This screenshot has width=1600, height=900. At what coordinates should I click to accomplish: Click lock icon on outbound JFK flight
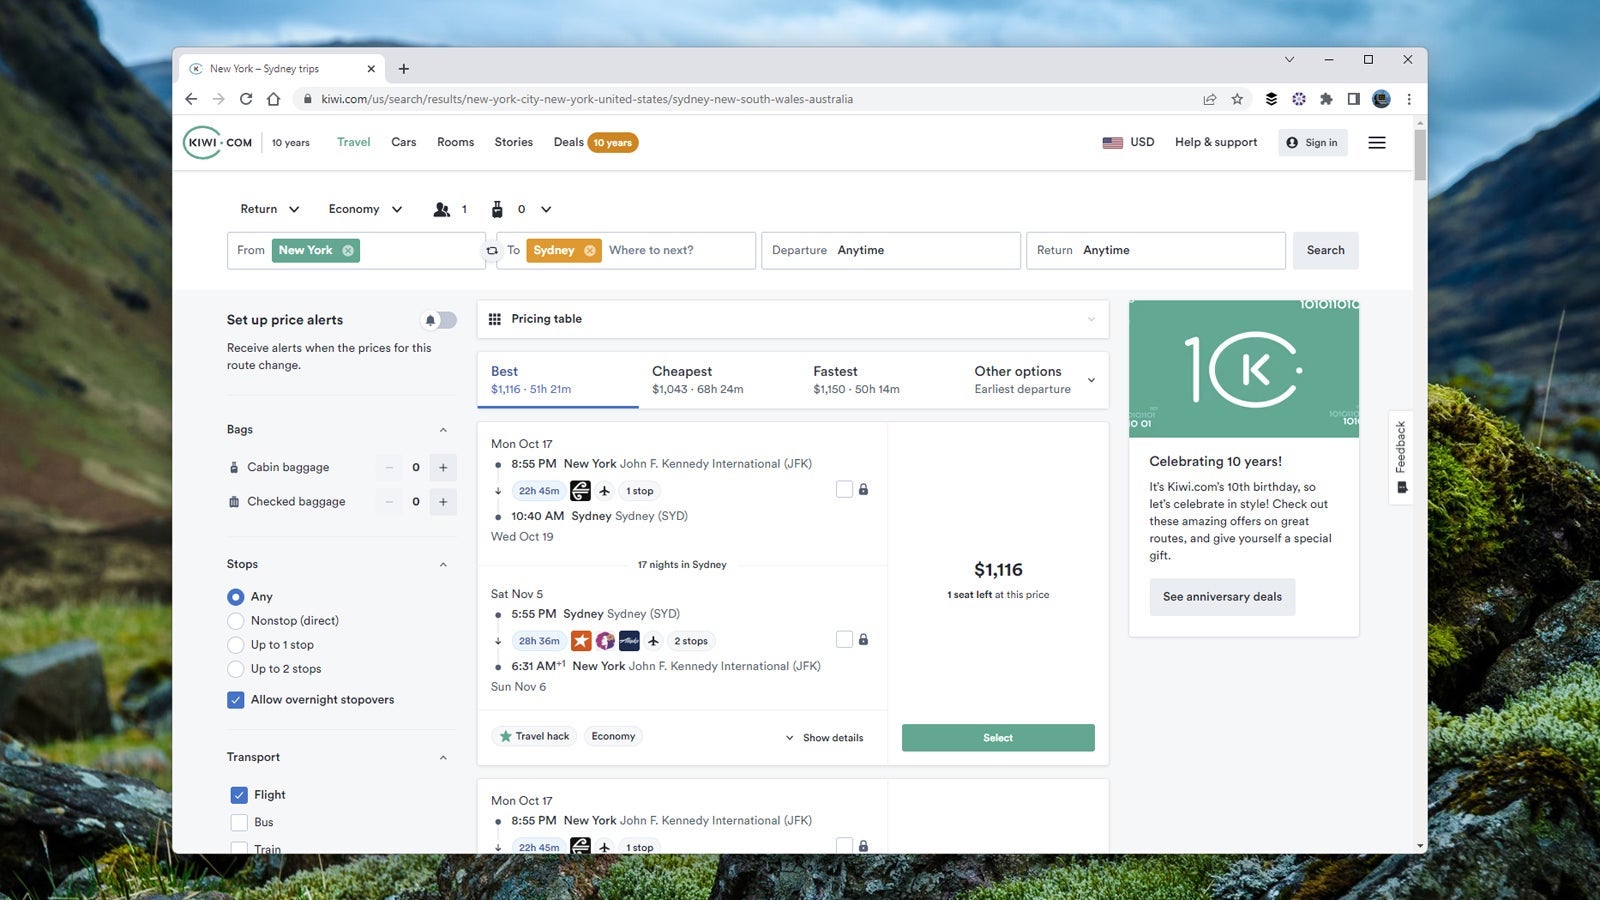click(x=863, y=490)
